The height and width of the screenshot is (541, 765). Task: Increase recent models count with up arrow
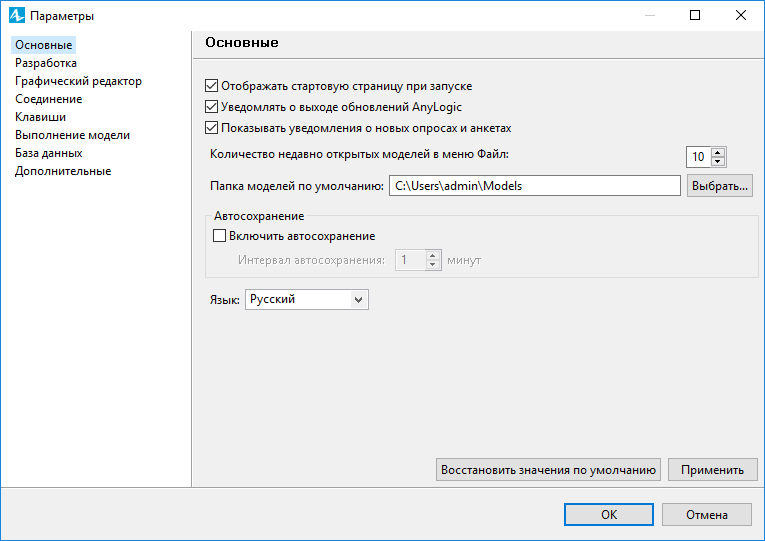718,152
